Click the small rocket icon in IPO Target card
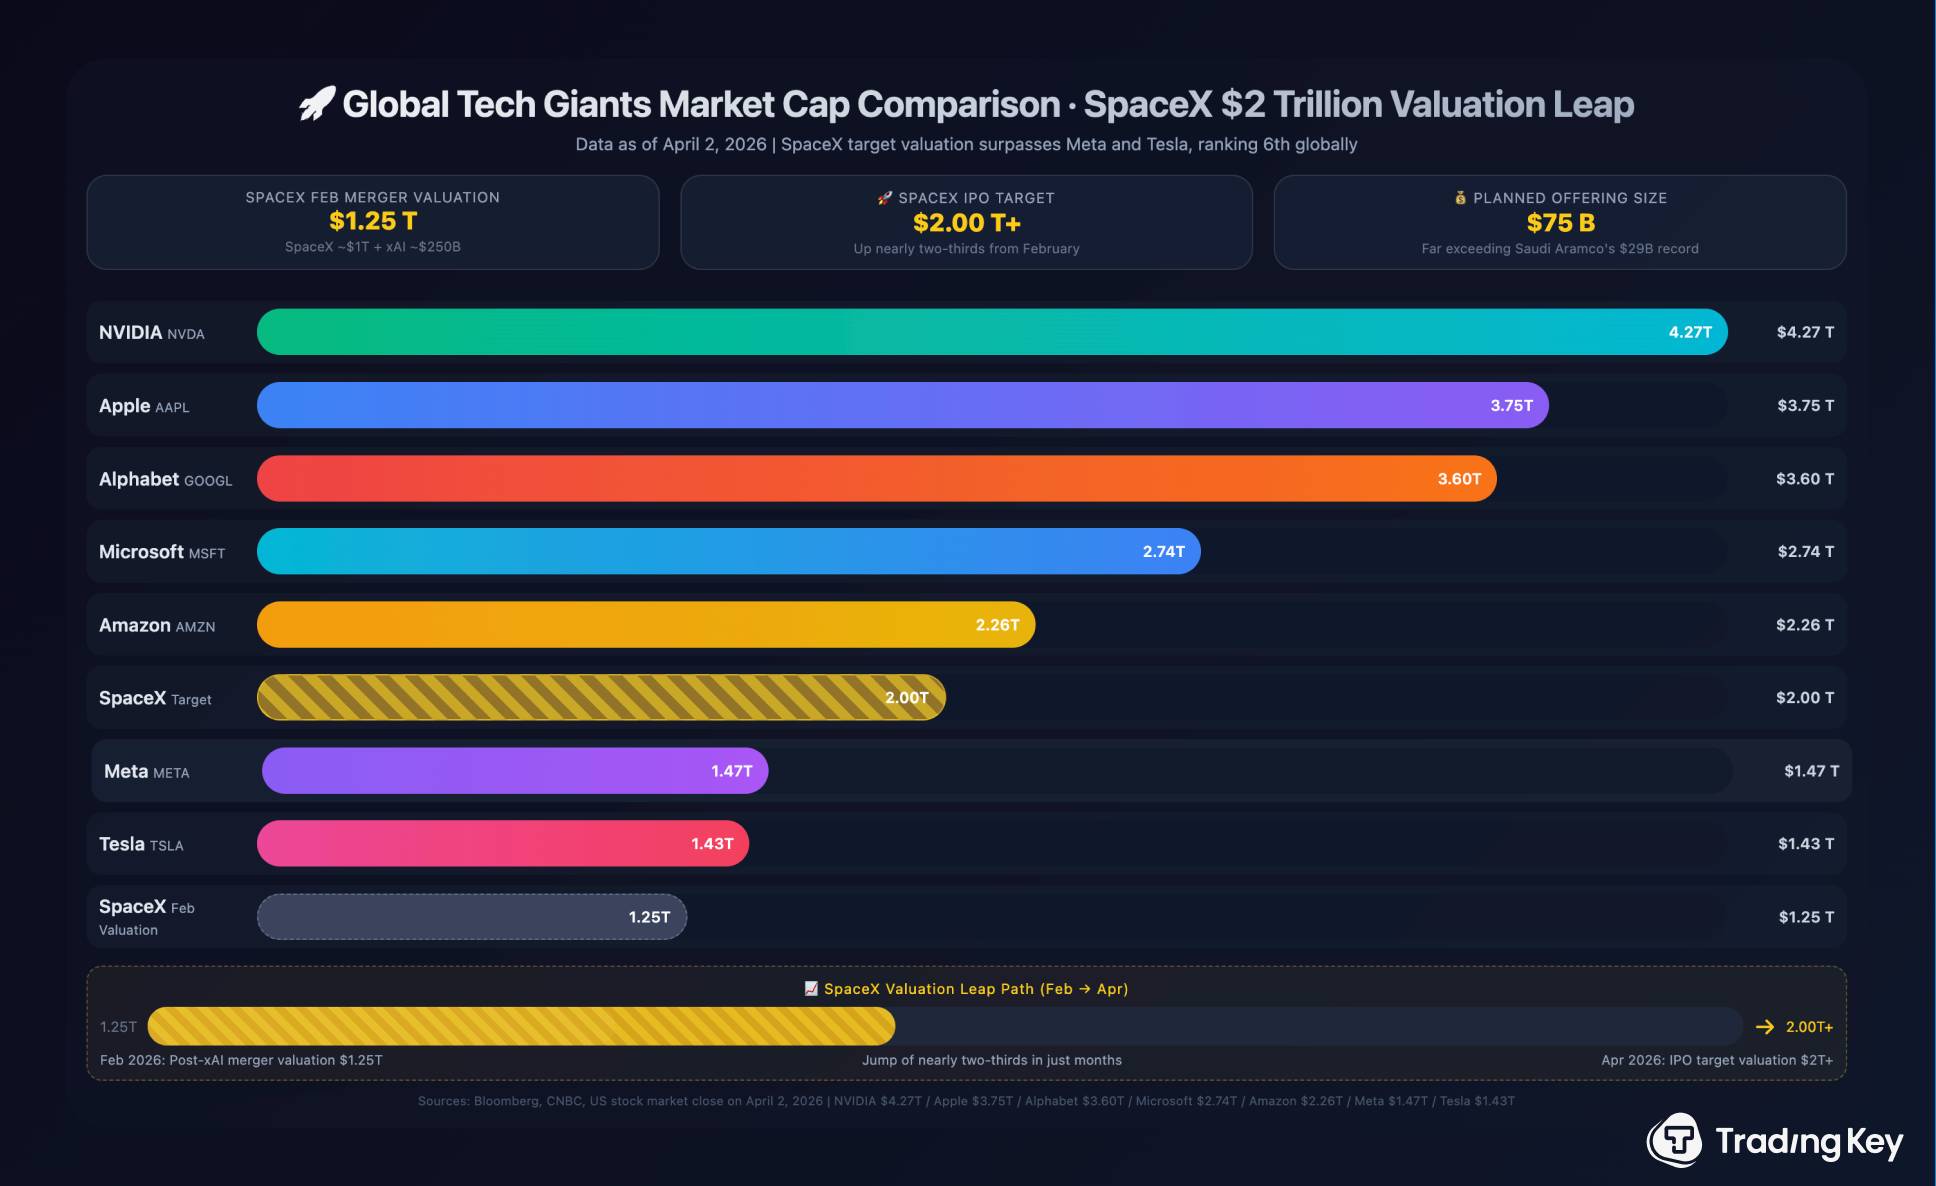 pyautogui.click(x=884, y=198)
